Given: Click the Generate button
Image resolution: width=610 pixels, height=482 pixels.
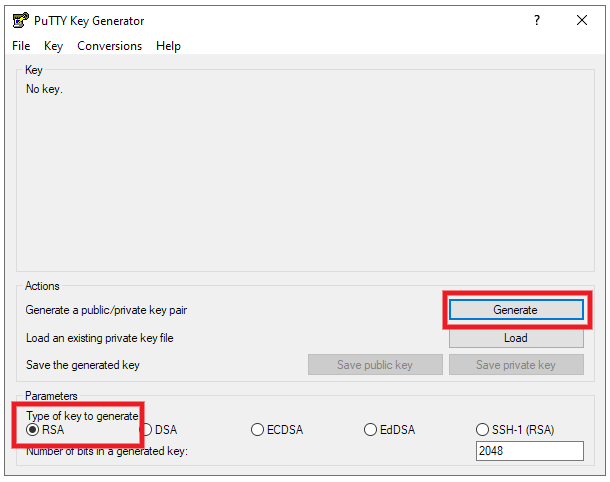Looking at the screenshot, I should 516,310.
